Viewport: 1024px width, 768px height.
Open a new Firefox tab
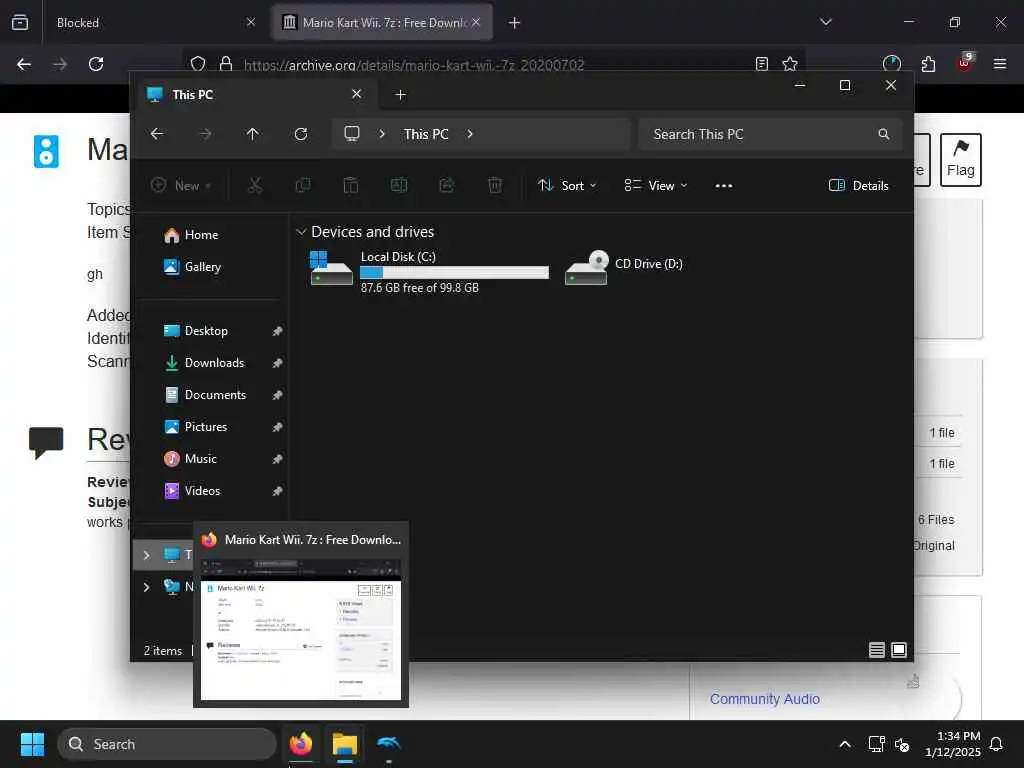click(515, 22)
